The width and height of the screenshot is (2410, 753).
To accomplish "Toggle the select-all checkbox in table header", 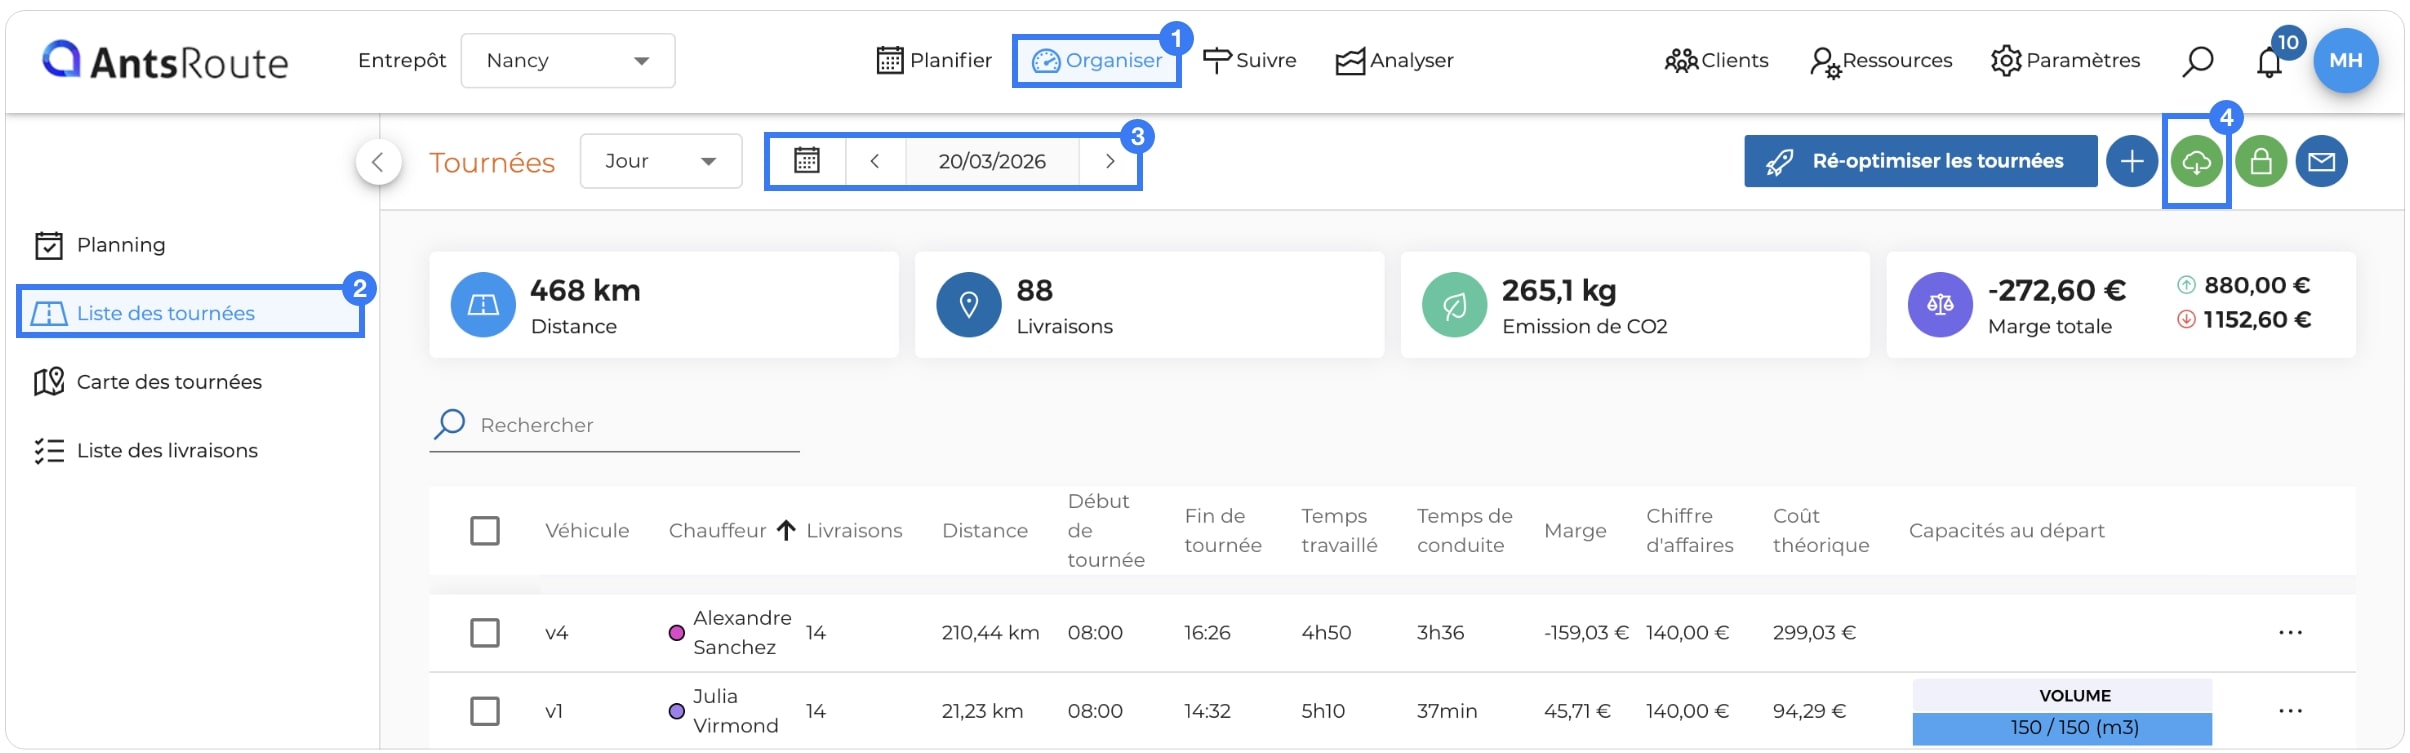I will click(485, 531).
